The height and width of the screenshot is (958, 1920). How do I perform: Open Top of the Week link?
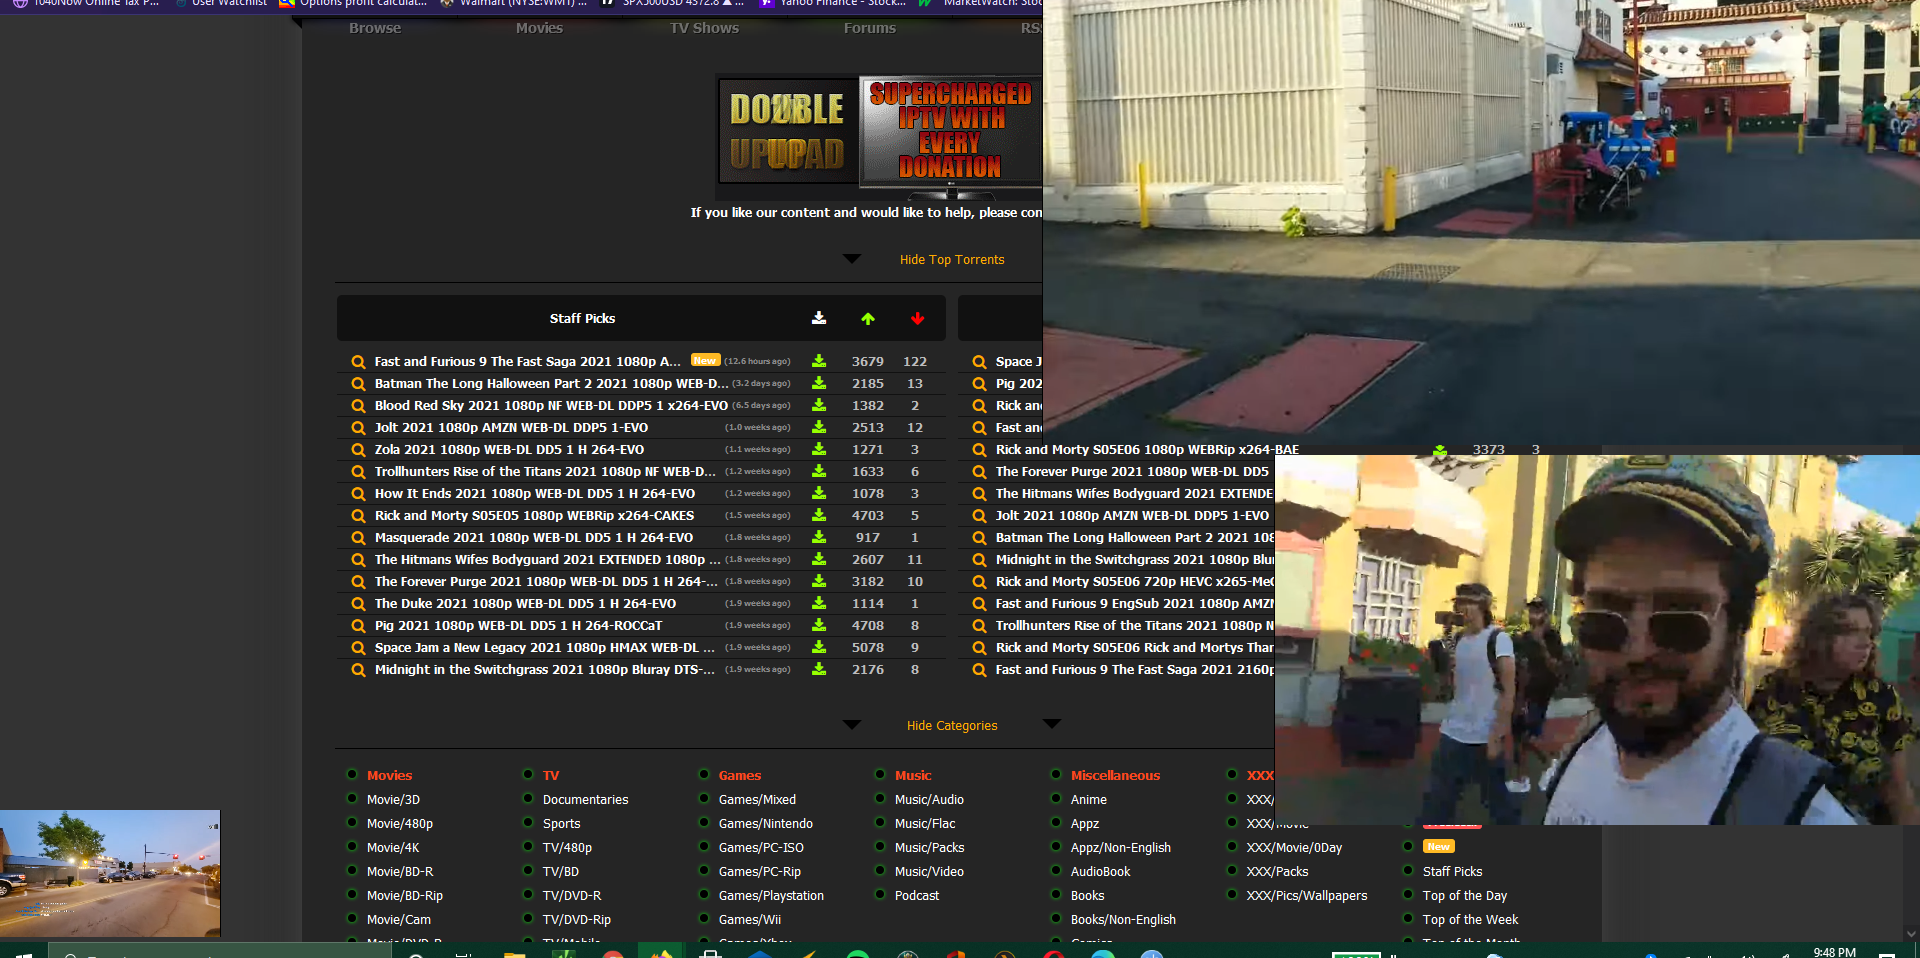pos(1470,920)
